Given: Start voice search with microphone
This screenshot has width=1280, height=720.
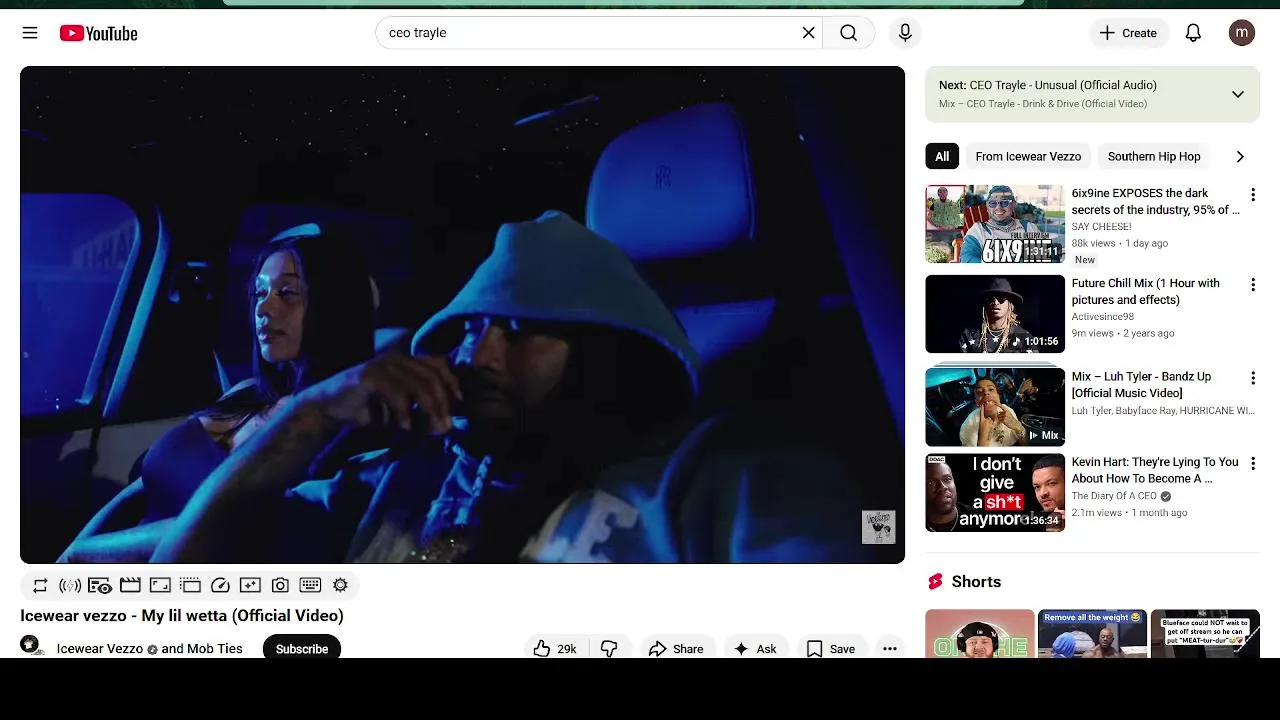Looking at the screenshot, I should pyautogui.click(x=905, y=33).
